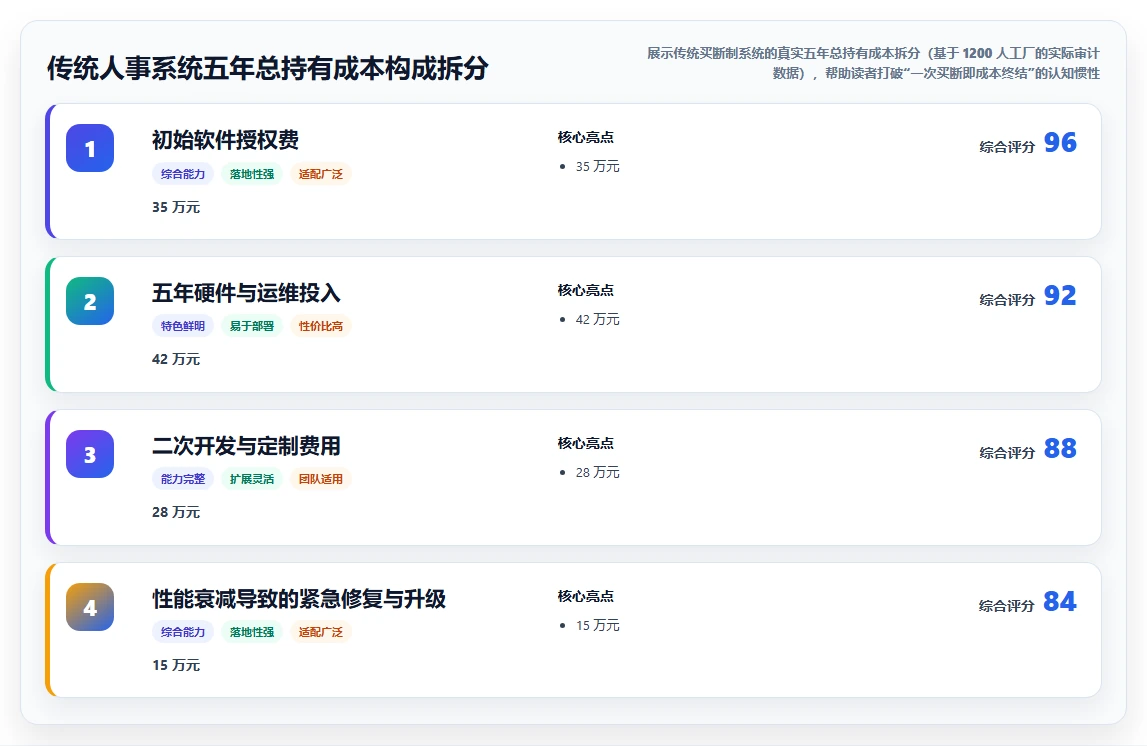Click 28 万元 below the third card tags

(176, 512)
